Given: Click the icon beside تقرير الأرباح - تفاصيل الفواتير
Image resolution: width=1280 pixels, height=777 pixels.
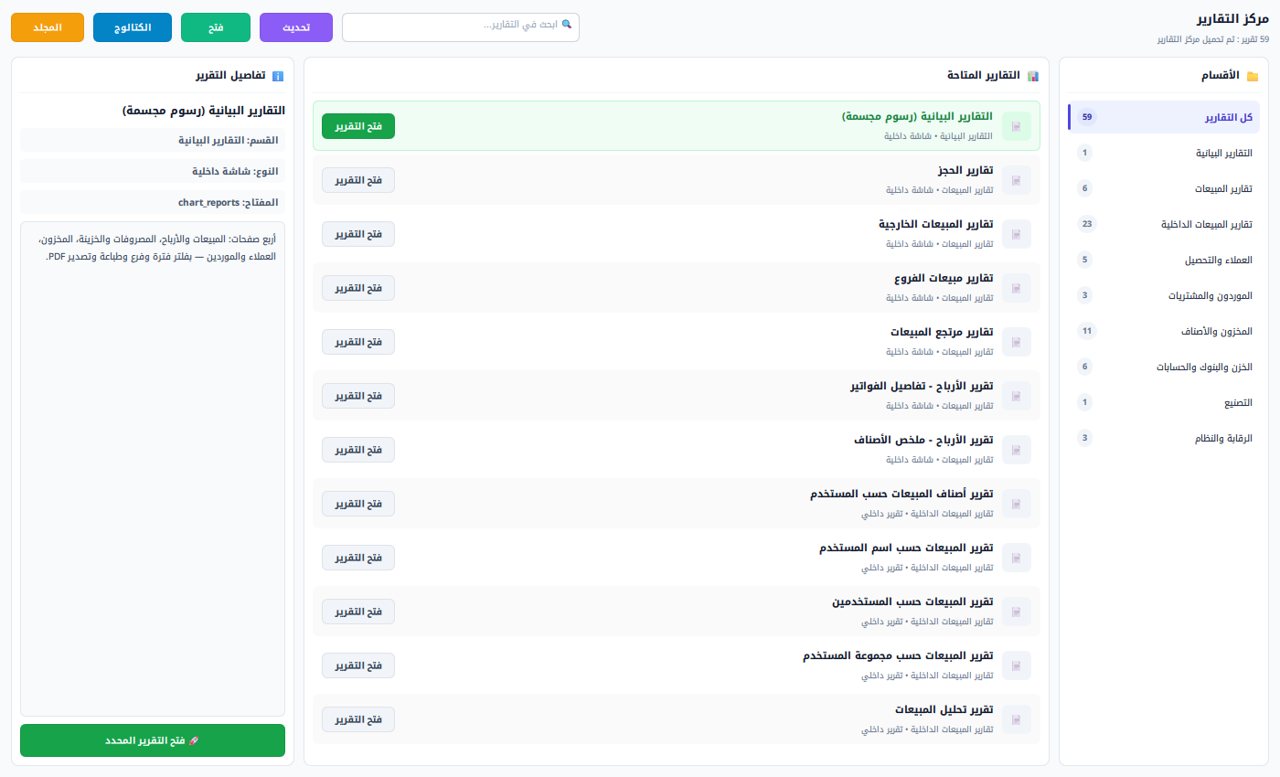Looking at the screenshot, I should [1016, 396].
